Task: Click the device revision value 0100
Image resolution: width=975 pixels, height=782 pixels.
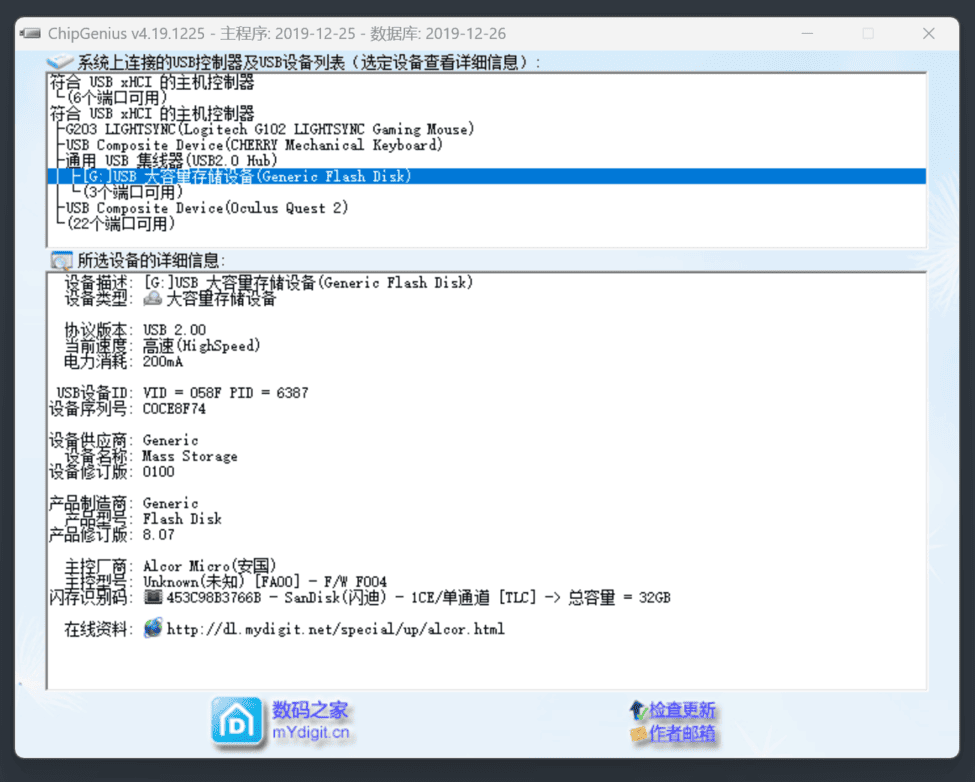Action: click(x=159, y=472)
